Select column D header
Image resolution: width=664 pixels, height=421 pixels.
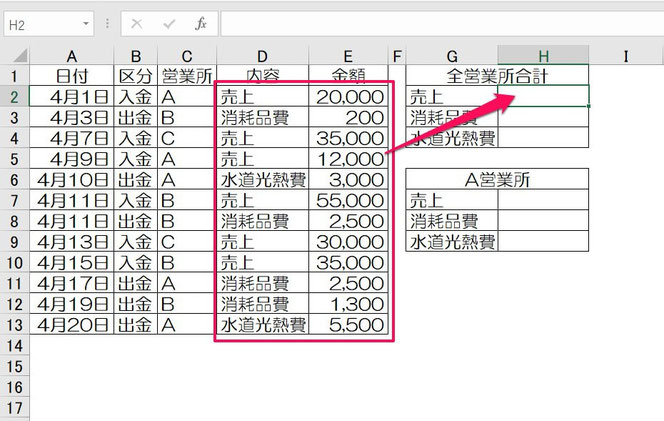(263, 55)
